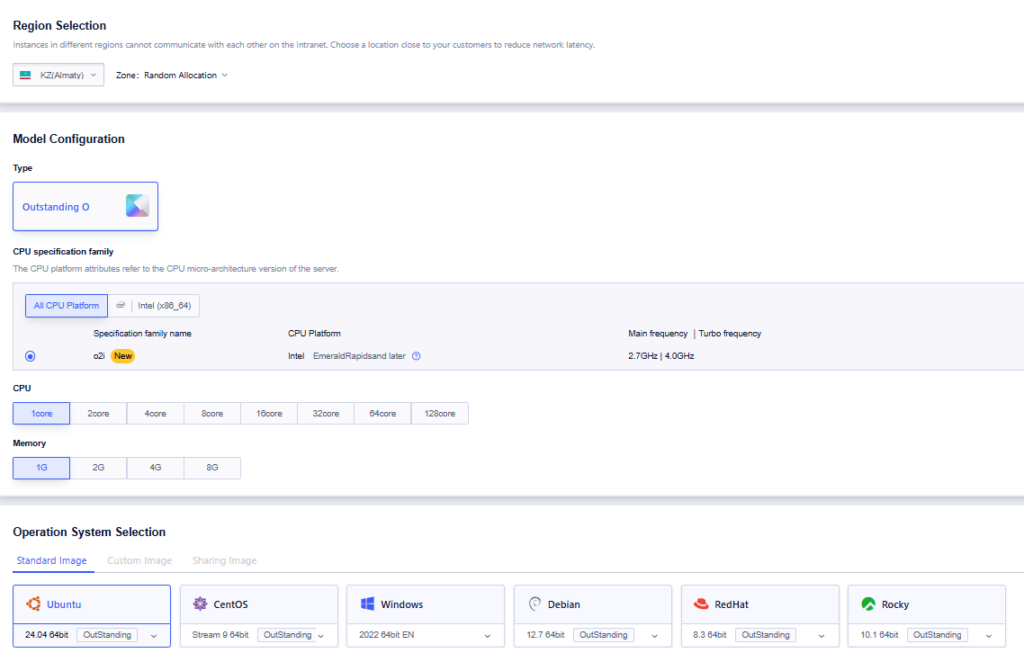Choose 8G memory option
Screen dimensions: 1024x662
coord(212,467)
